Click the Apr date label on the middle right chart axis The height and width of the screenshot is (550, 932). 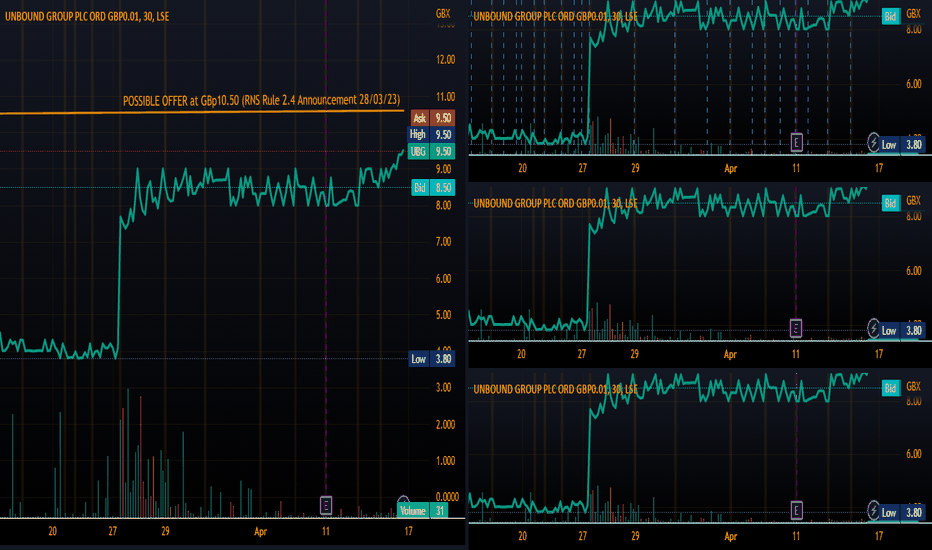point(731,354)
